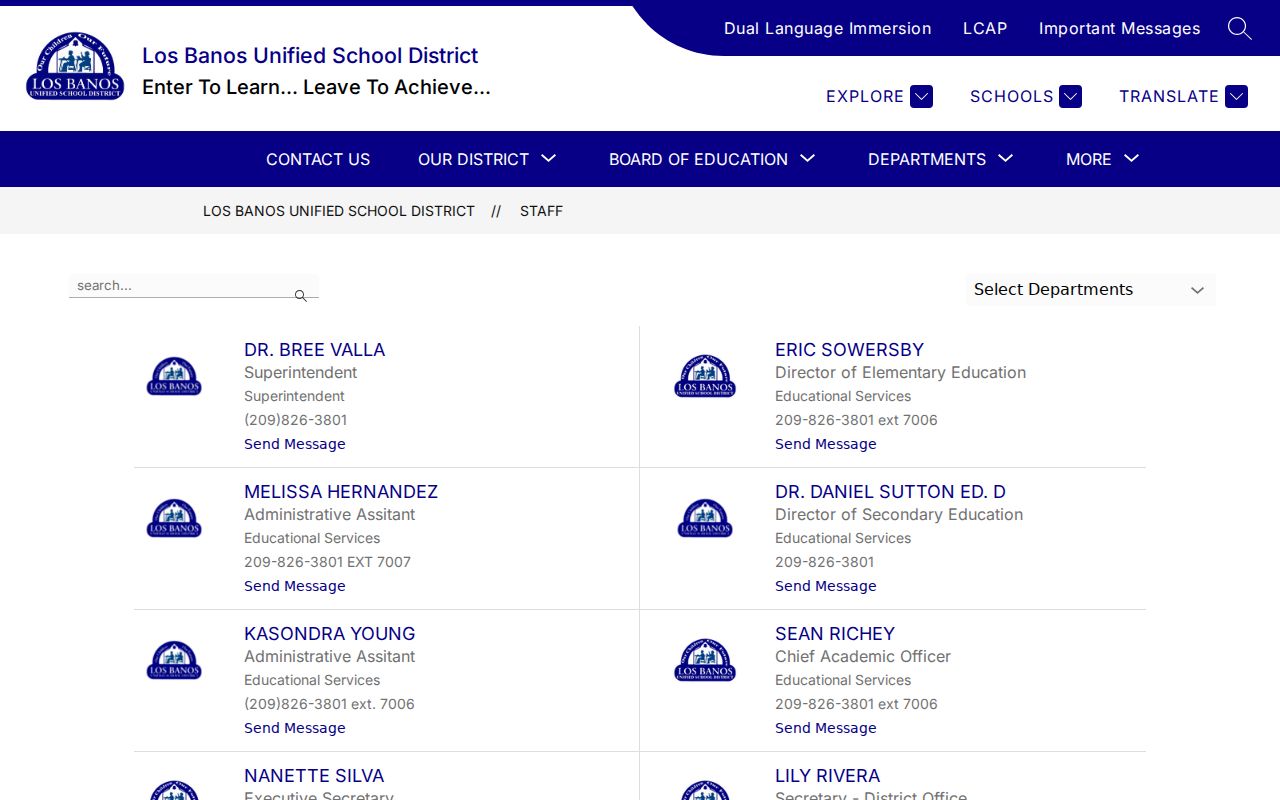Open the TRANSLATE dropdown
The width and height of the screenshot is (1280, 800).
click(x=1183, y=96)
